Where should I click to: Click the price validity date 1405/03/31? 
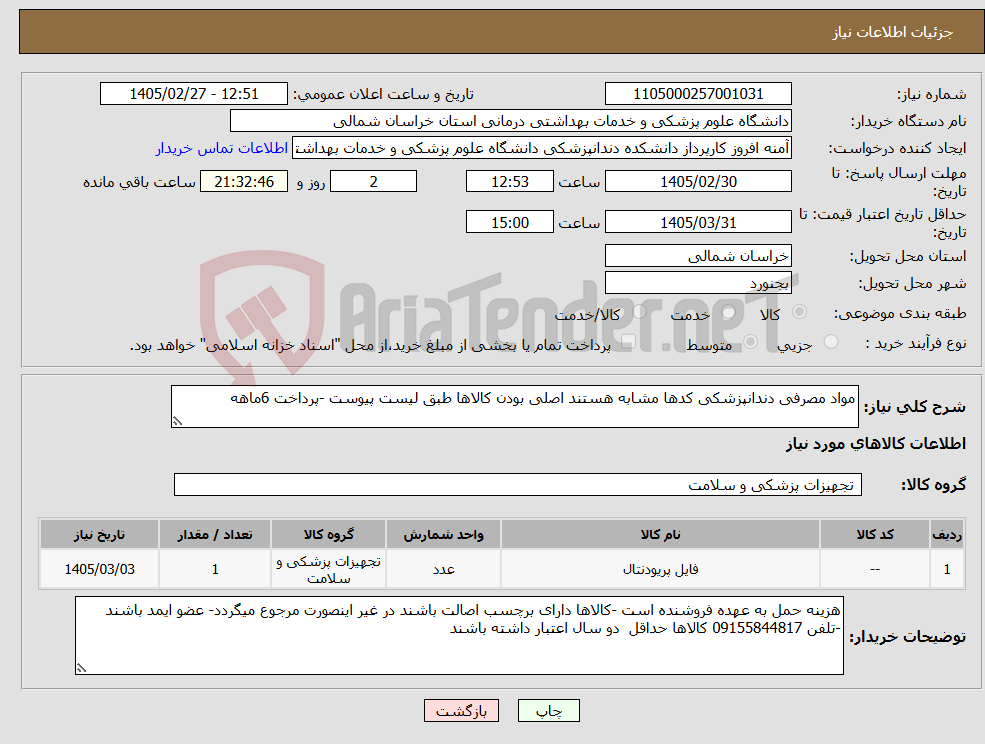(x=698, y=222)
